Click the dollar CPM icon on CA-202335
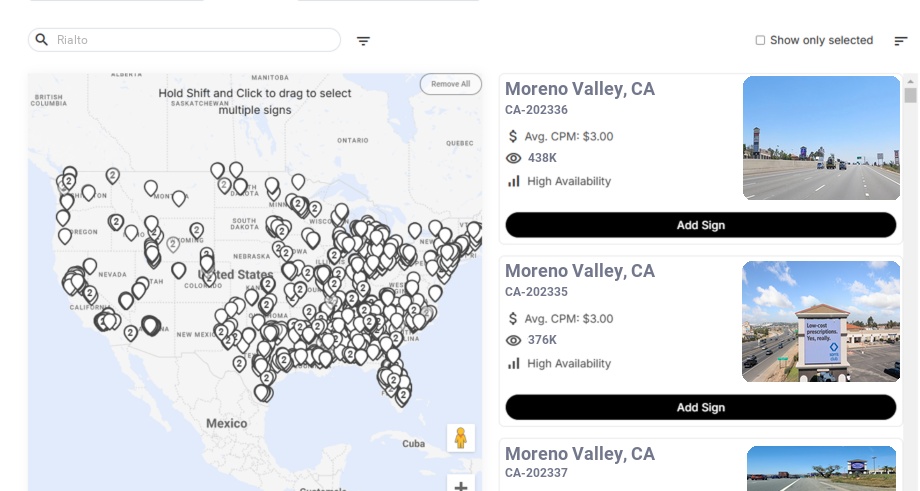This screenshot has width=920, height=491. pos(513,318)
